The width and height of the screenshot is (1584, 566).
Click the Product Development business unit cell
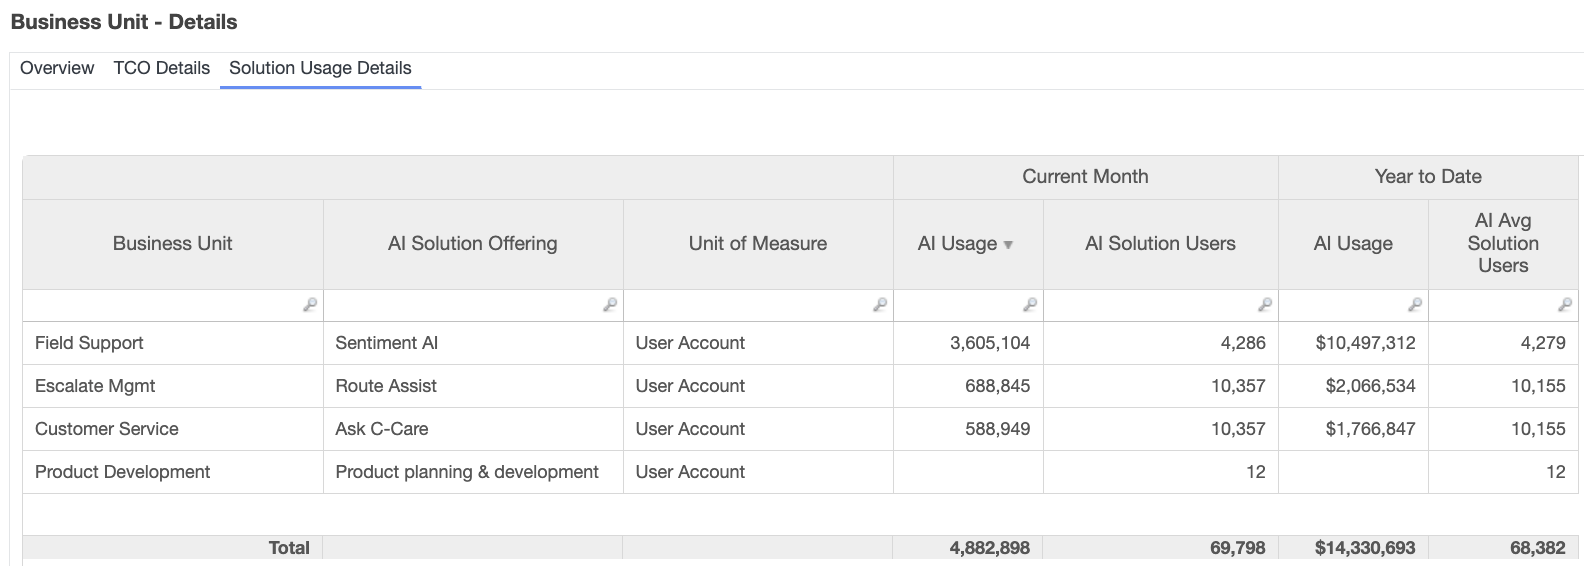pyautogui.click(x=122, y=472)
